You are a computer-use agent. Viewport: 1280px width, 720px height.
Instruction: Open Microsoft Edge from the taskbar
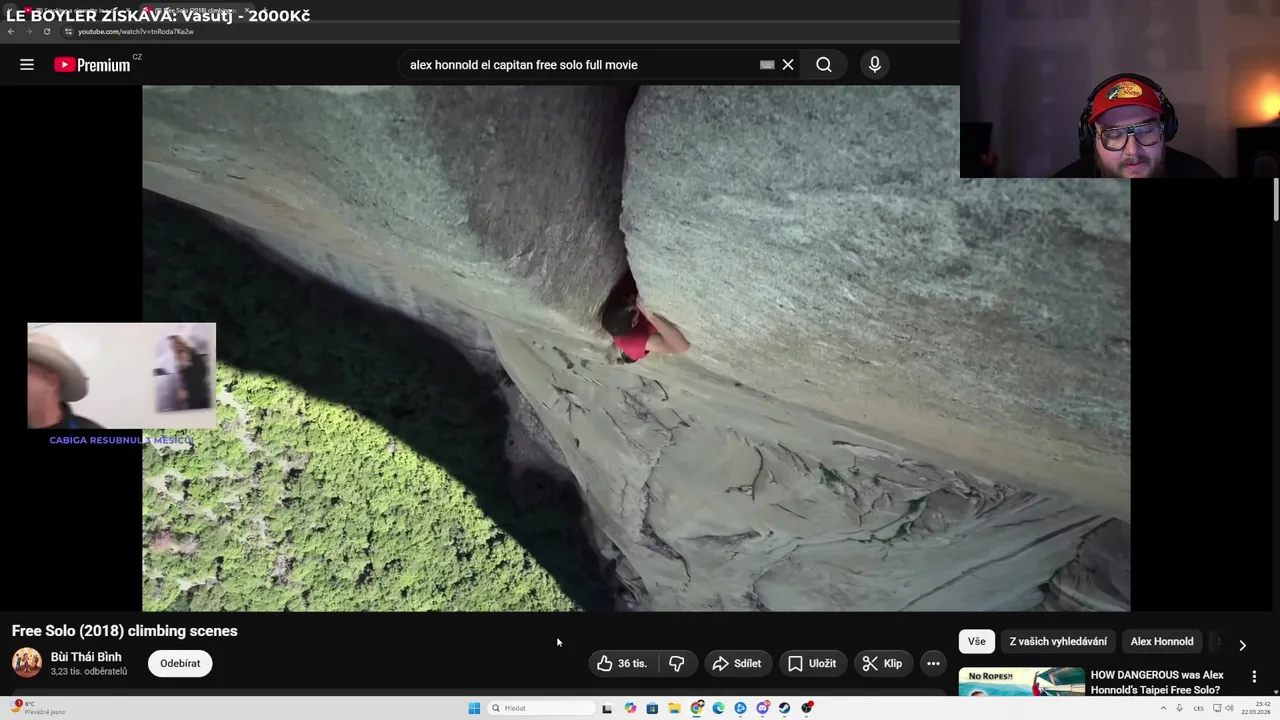pos(719,708)
